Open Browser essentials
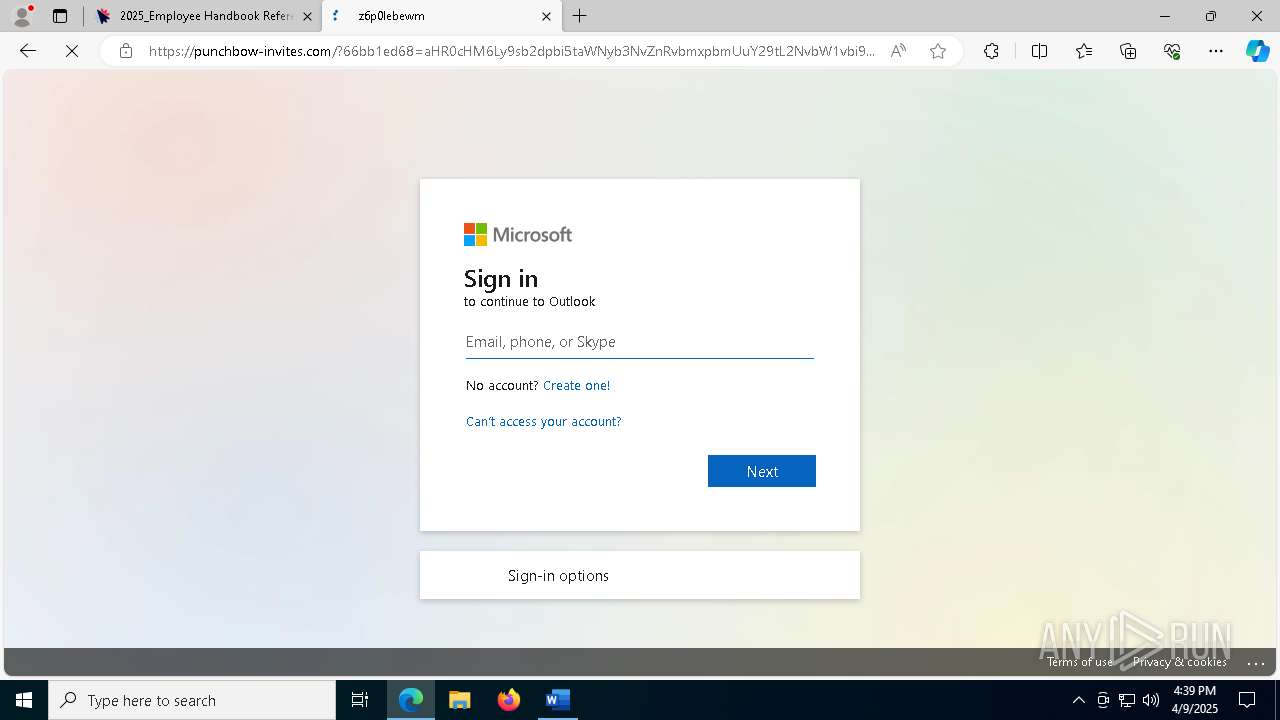1280x720 pixels. (x=1172, y=51)
